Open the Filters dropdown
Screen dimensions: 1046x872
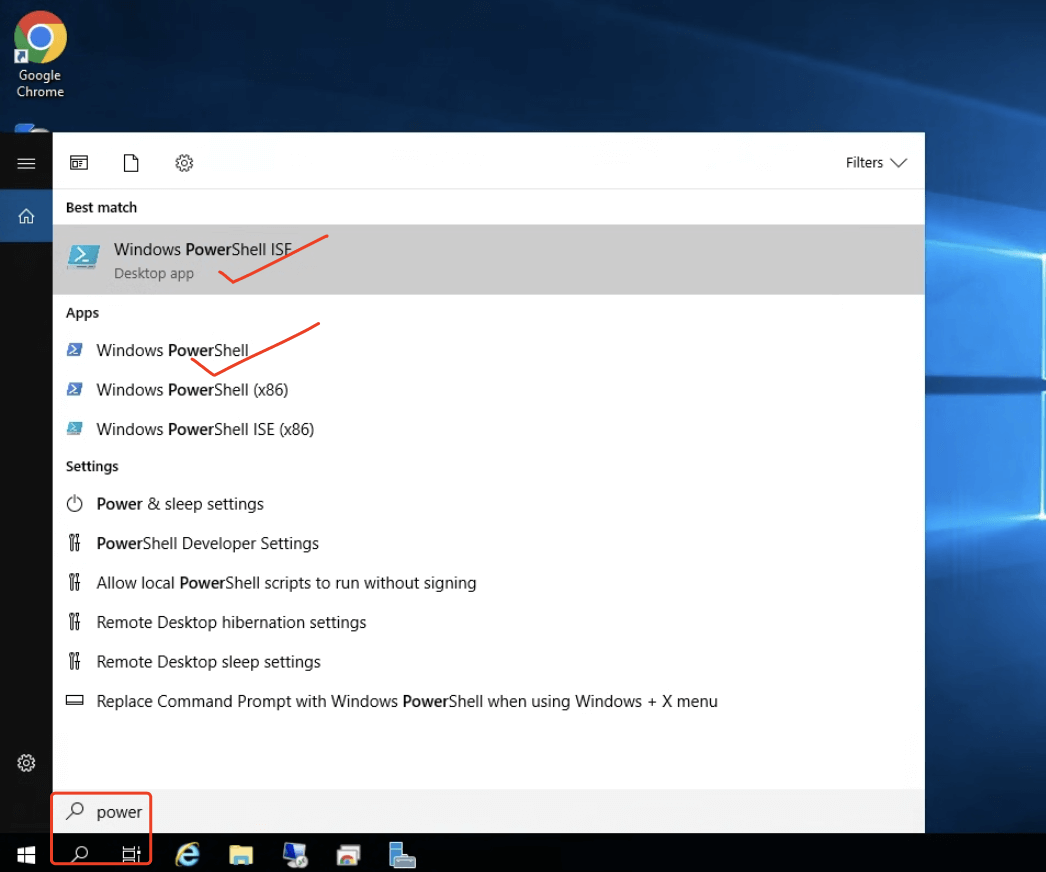tap(876, 163)
